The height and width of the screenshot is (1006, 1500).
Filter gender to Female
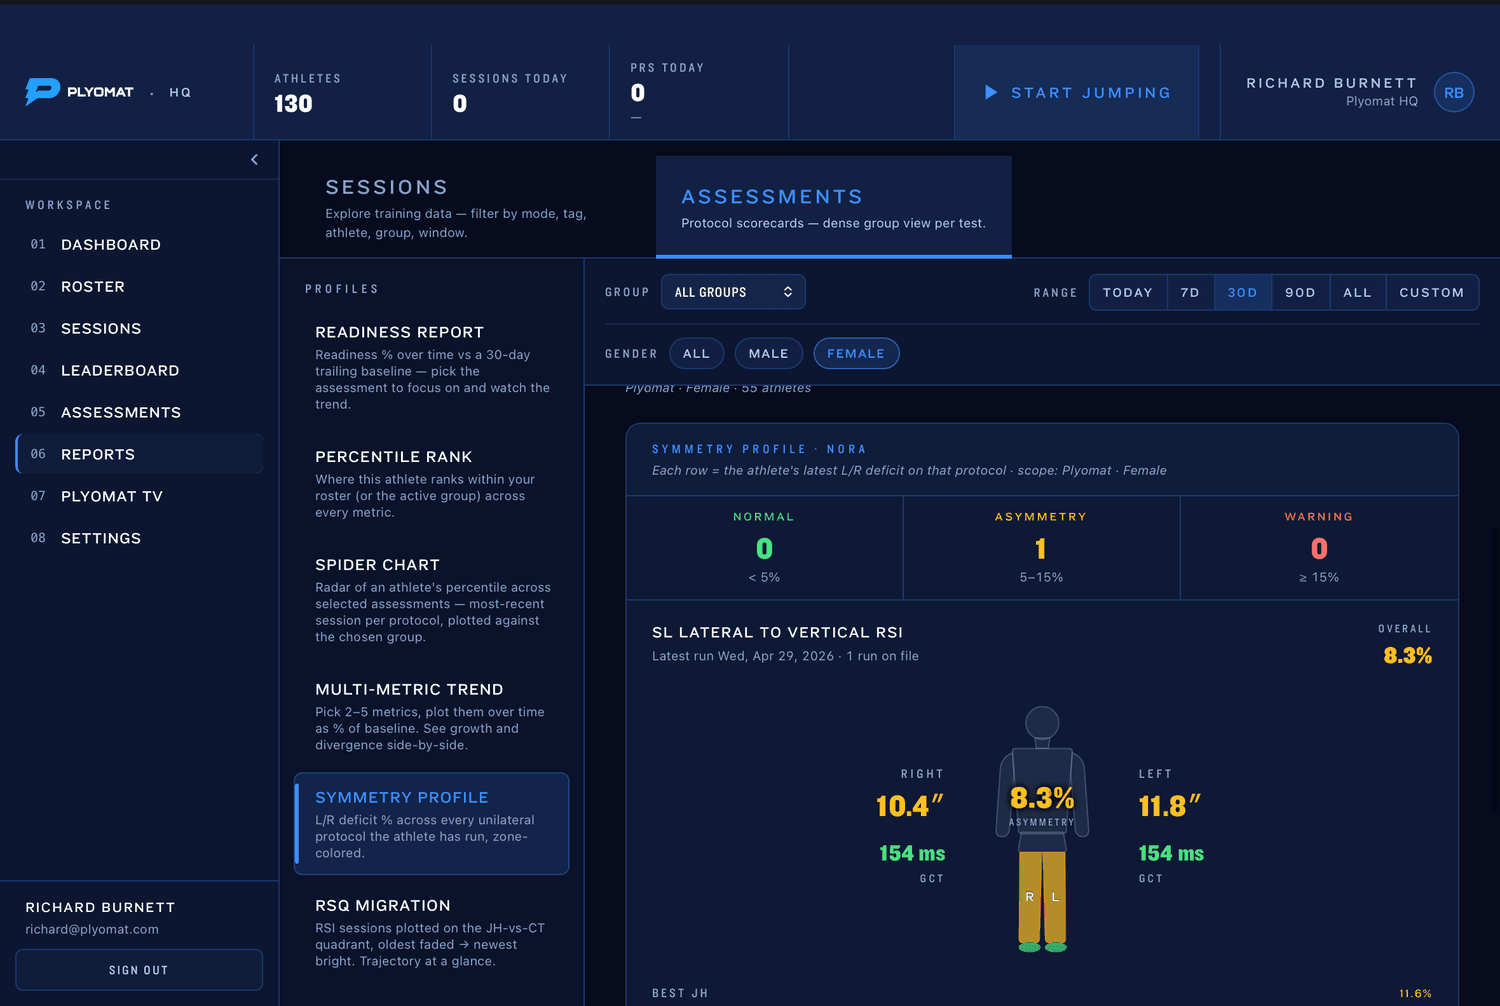pyautogui.click(x=856, y=354)
